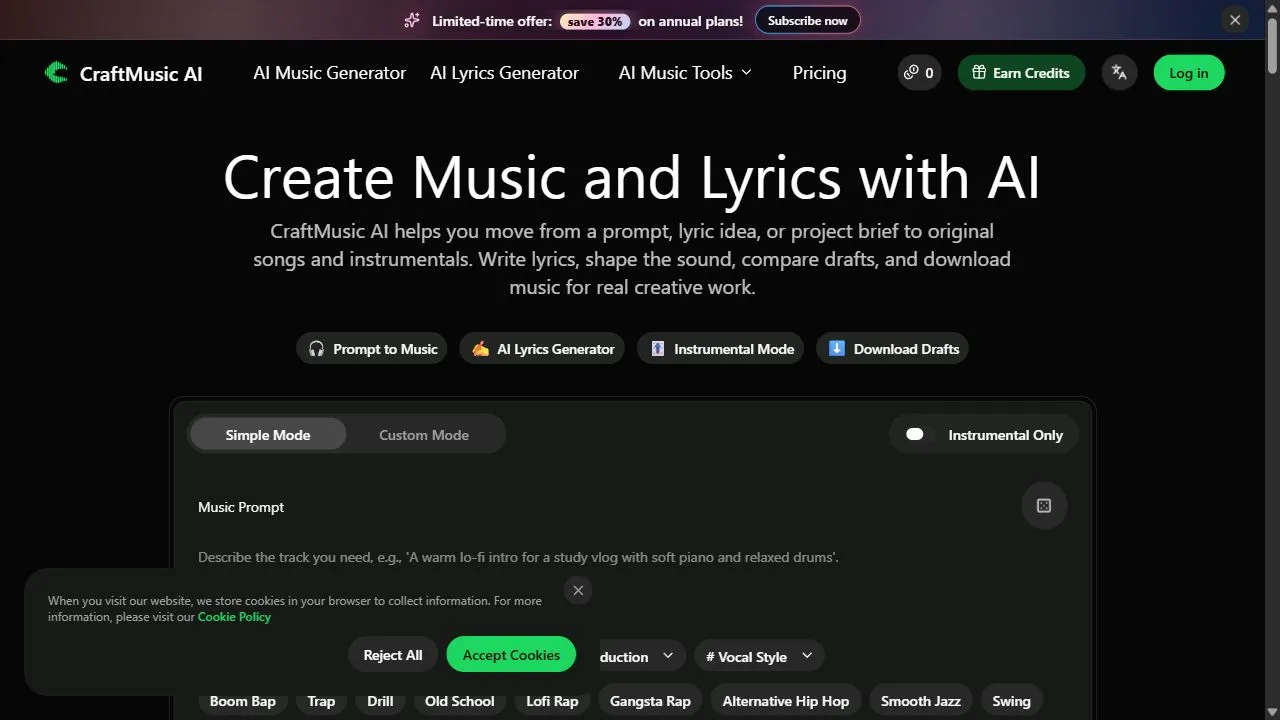The image size is (1280, 720).
Task: Select the Old School style tag
Action: point(460,701)
